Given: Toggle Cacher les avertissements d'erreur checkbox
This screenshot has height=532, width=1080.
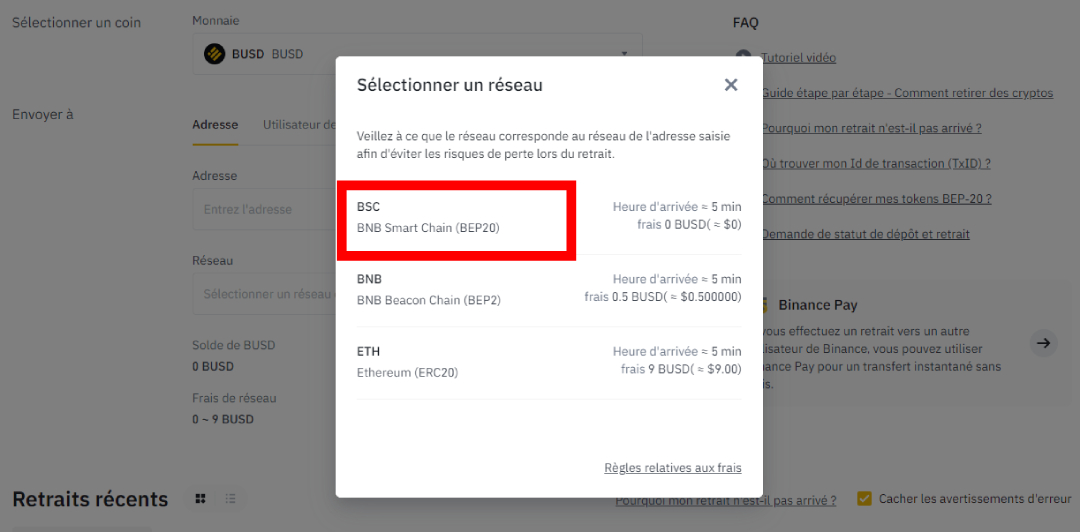Looking at the screenshot, I should (x=864, y=498).
